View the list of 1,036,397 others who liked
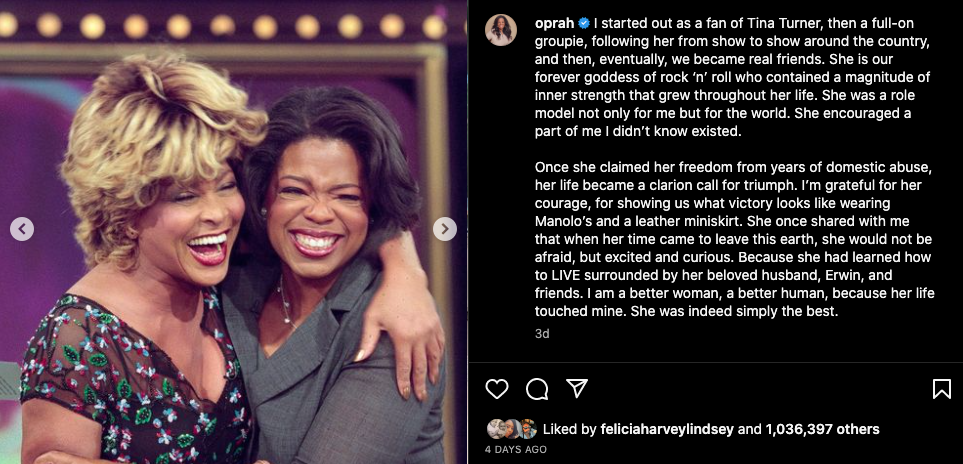The width and height of the screenshot is (963, 464). (822, 429)
